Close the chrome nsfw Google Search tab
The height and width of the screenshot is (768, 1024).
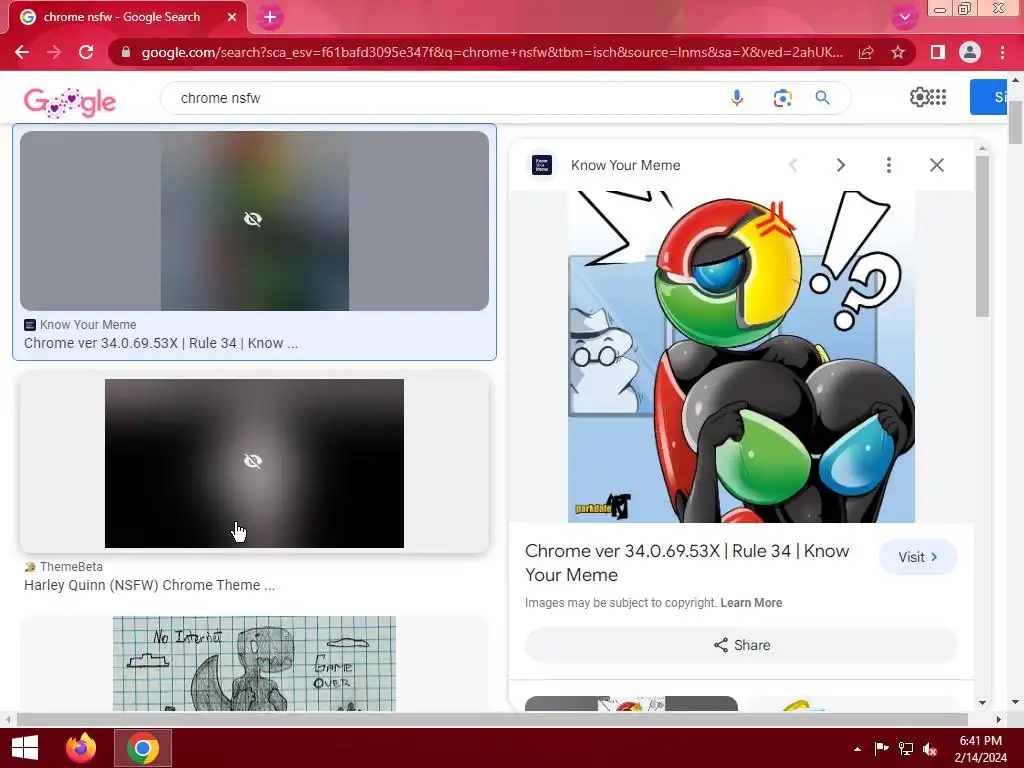click(x=232, y=17)
